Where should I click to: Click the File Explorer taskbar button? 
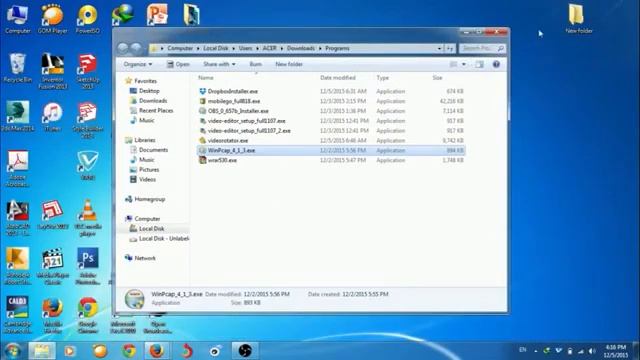(x=42, y=351)
